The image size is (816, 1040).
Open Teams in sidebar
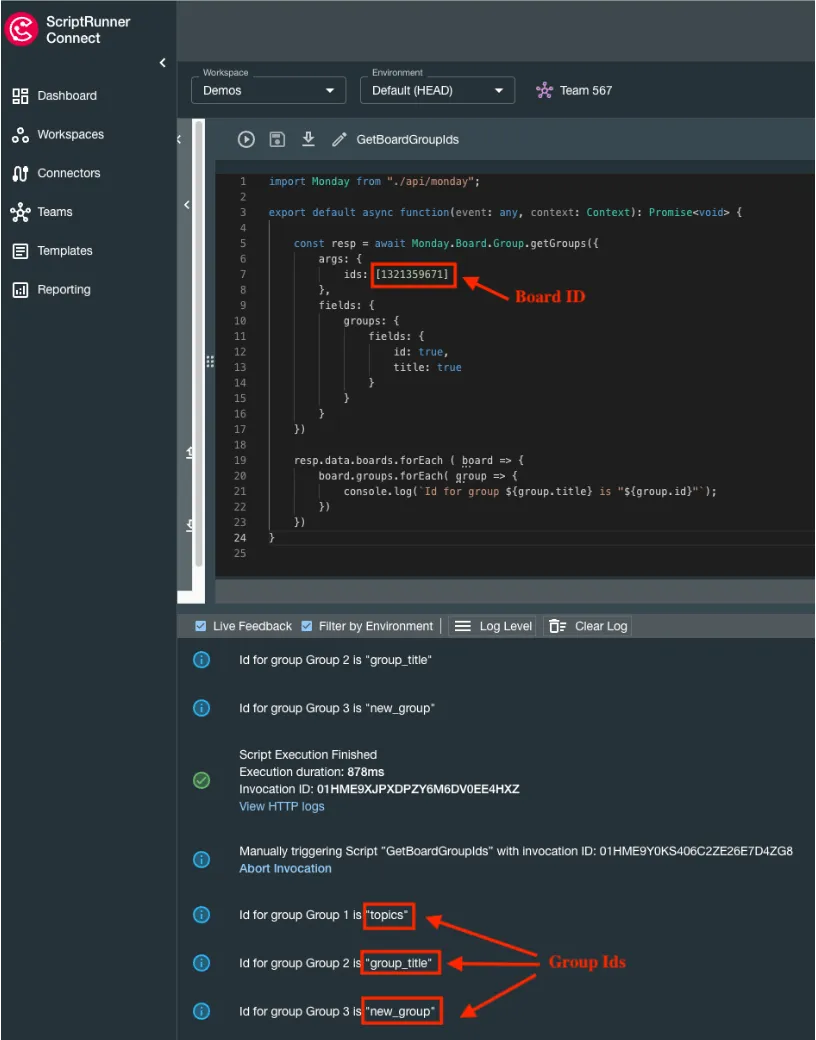coord(55,212)
